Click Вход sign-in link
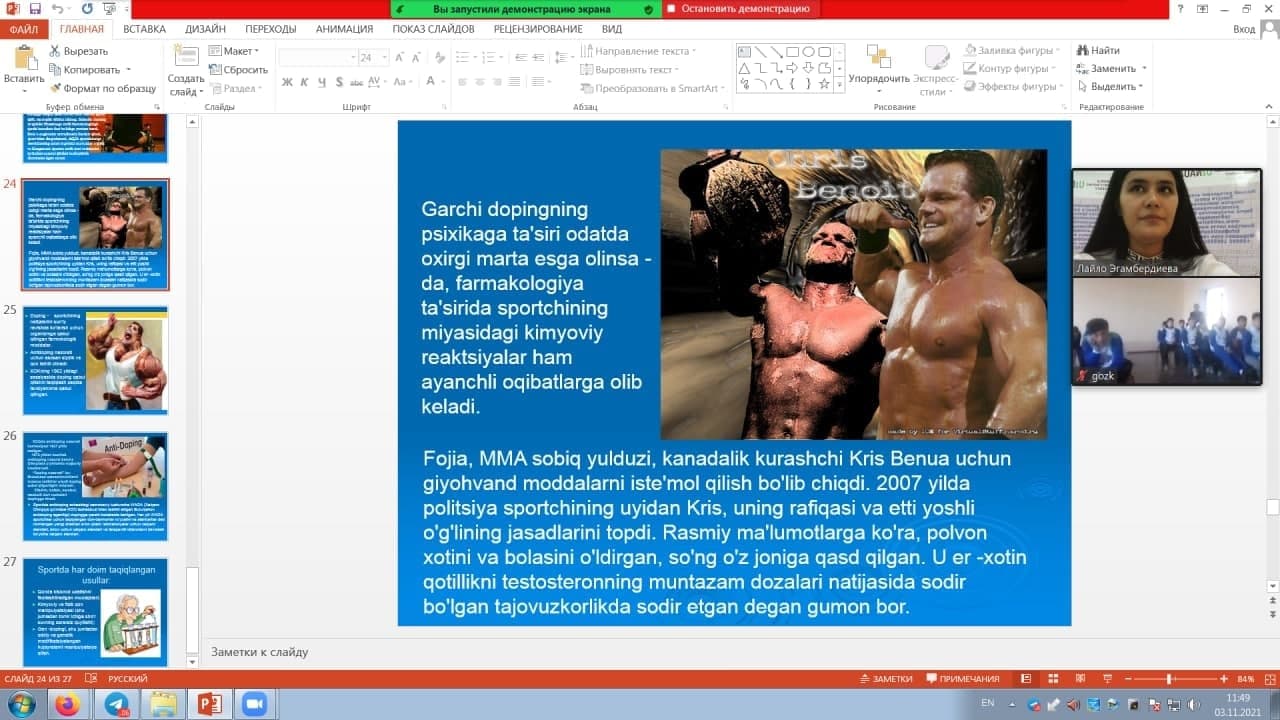The image size is (1280, 720). 1244,29
